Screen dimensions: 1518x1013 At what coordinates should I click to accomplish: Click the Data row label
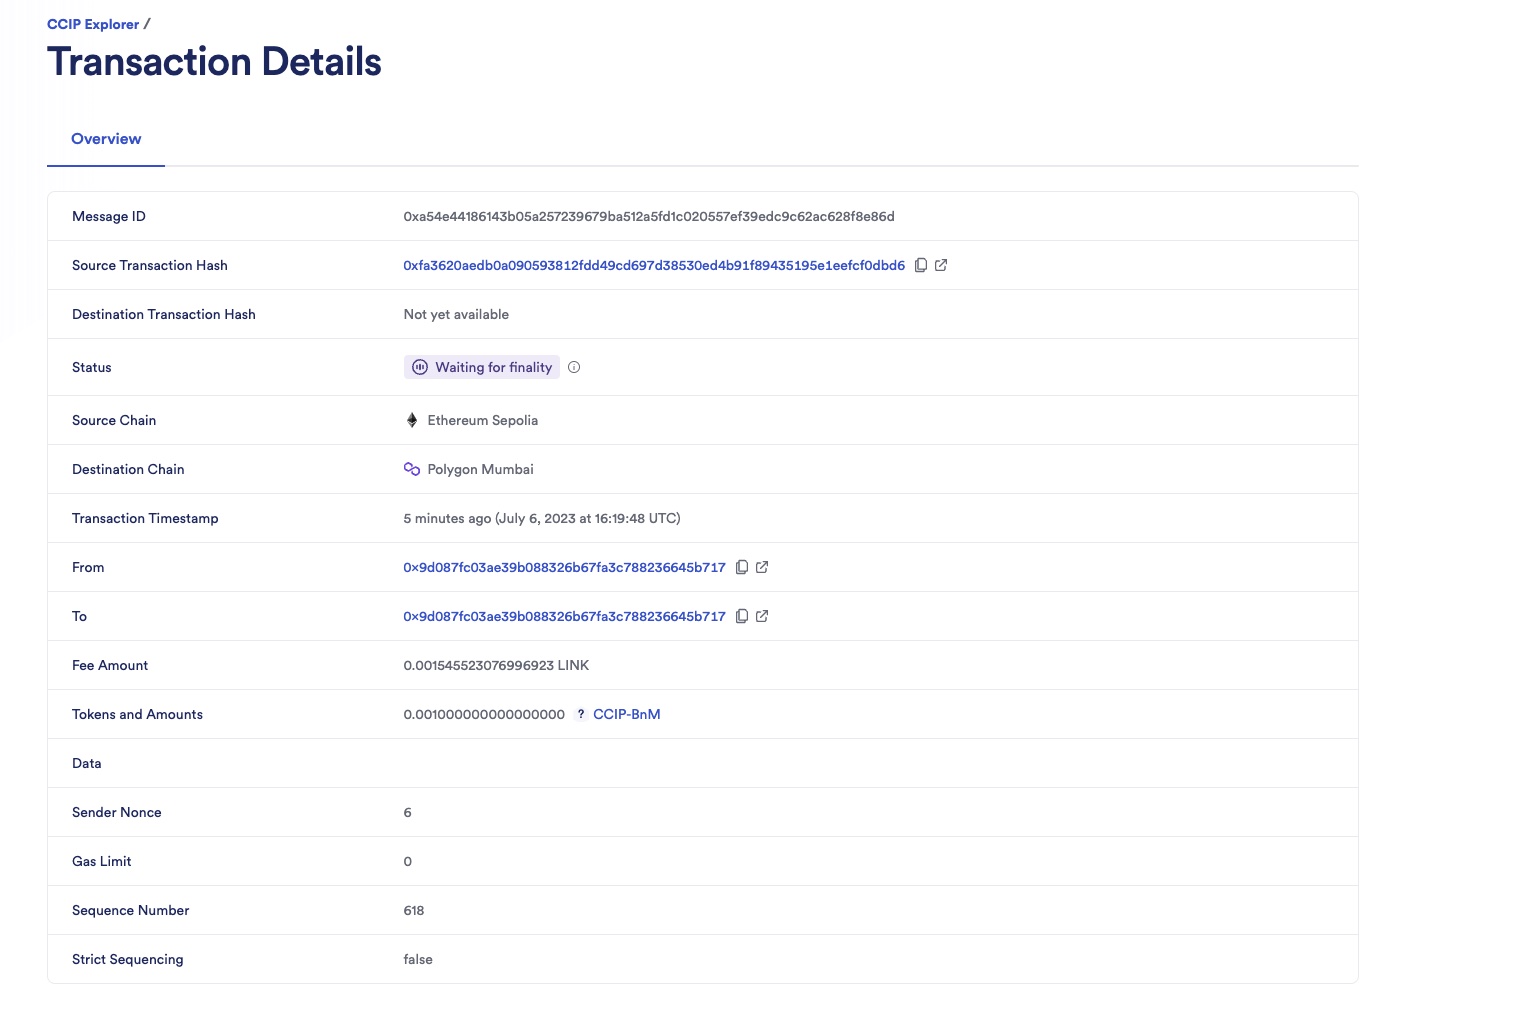click(87, 763)
